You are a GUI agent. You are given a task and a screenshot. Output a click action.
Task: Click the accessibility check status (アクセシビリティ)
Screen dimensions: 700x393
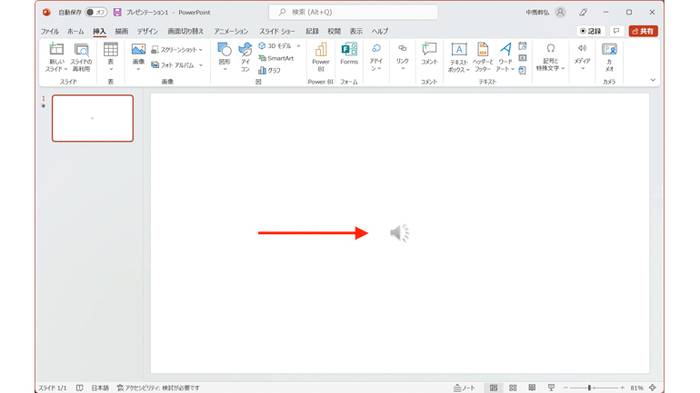158,388
